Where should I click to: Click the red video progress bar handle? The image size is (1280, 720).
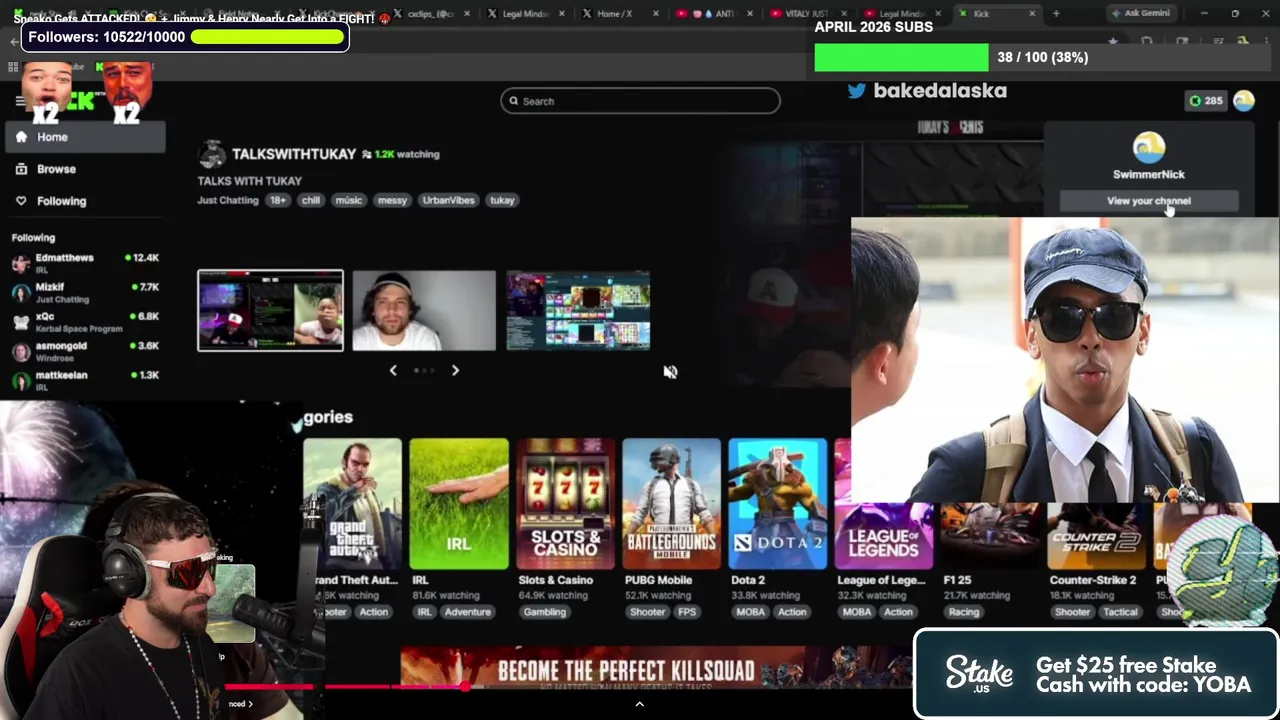click(465, 686)
